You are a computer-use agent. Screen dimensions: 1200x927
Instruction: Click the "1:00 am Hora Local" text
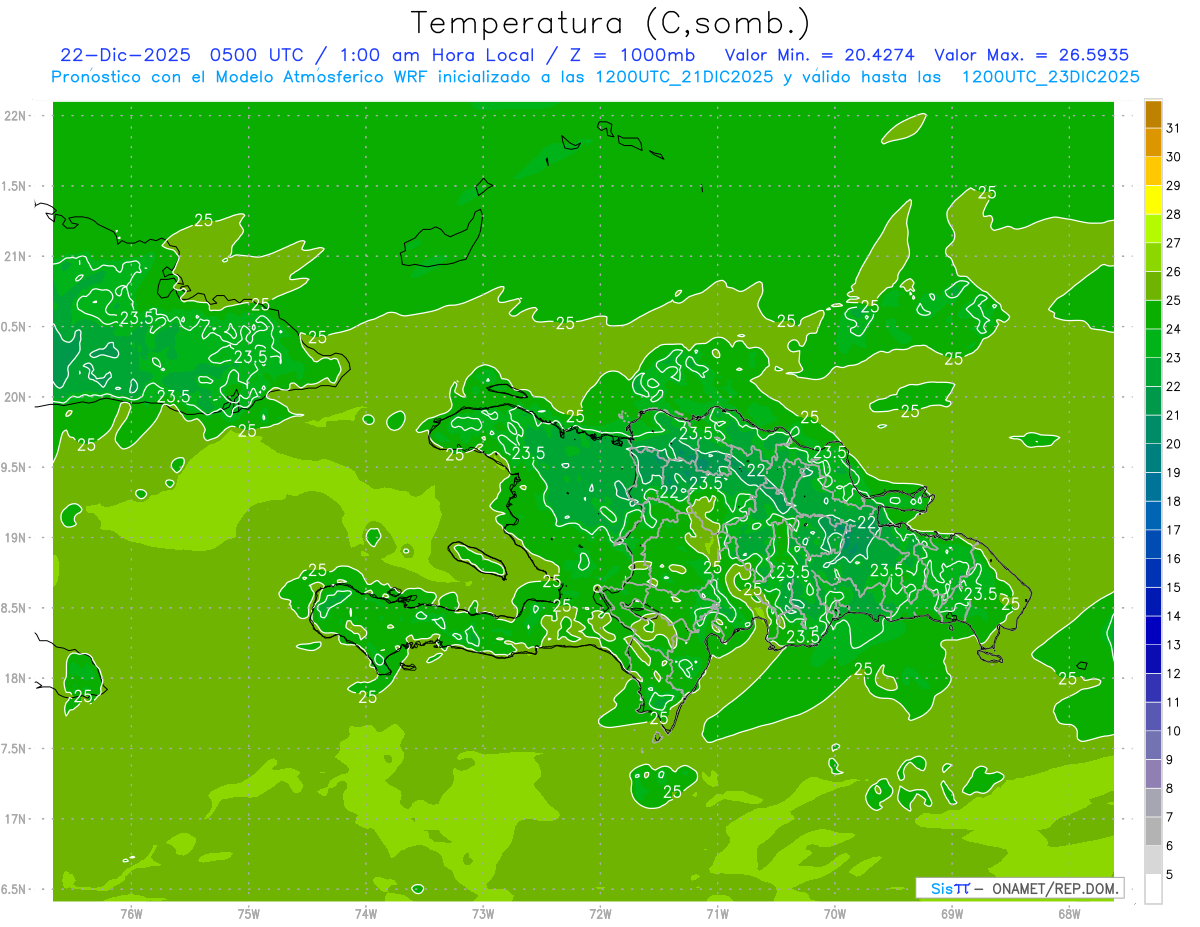click(x=439, y=55)
